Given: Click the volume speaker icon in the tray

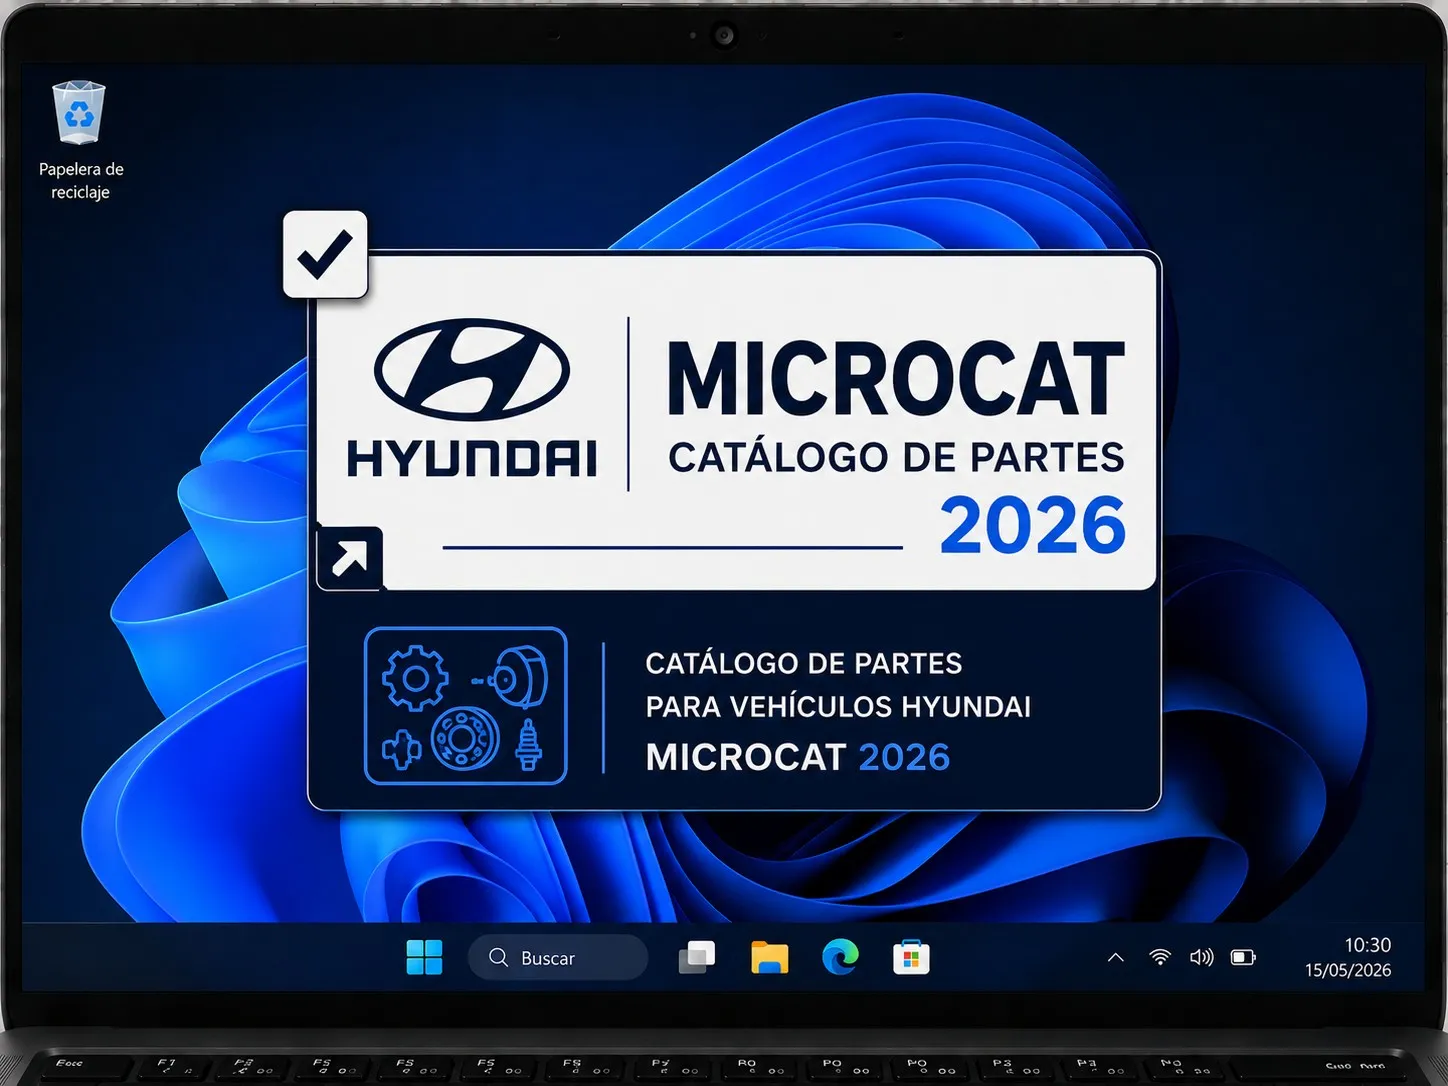Looking at the screenshot, I should (x=1201, y=957).
